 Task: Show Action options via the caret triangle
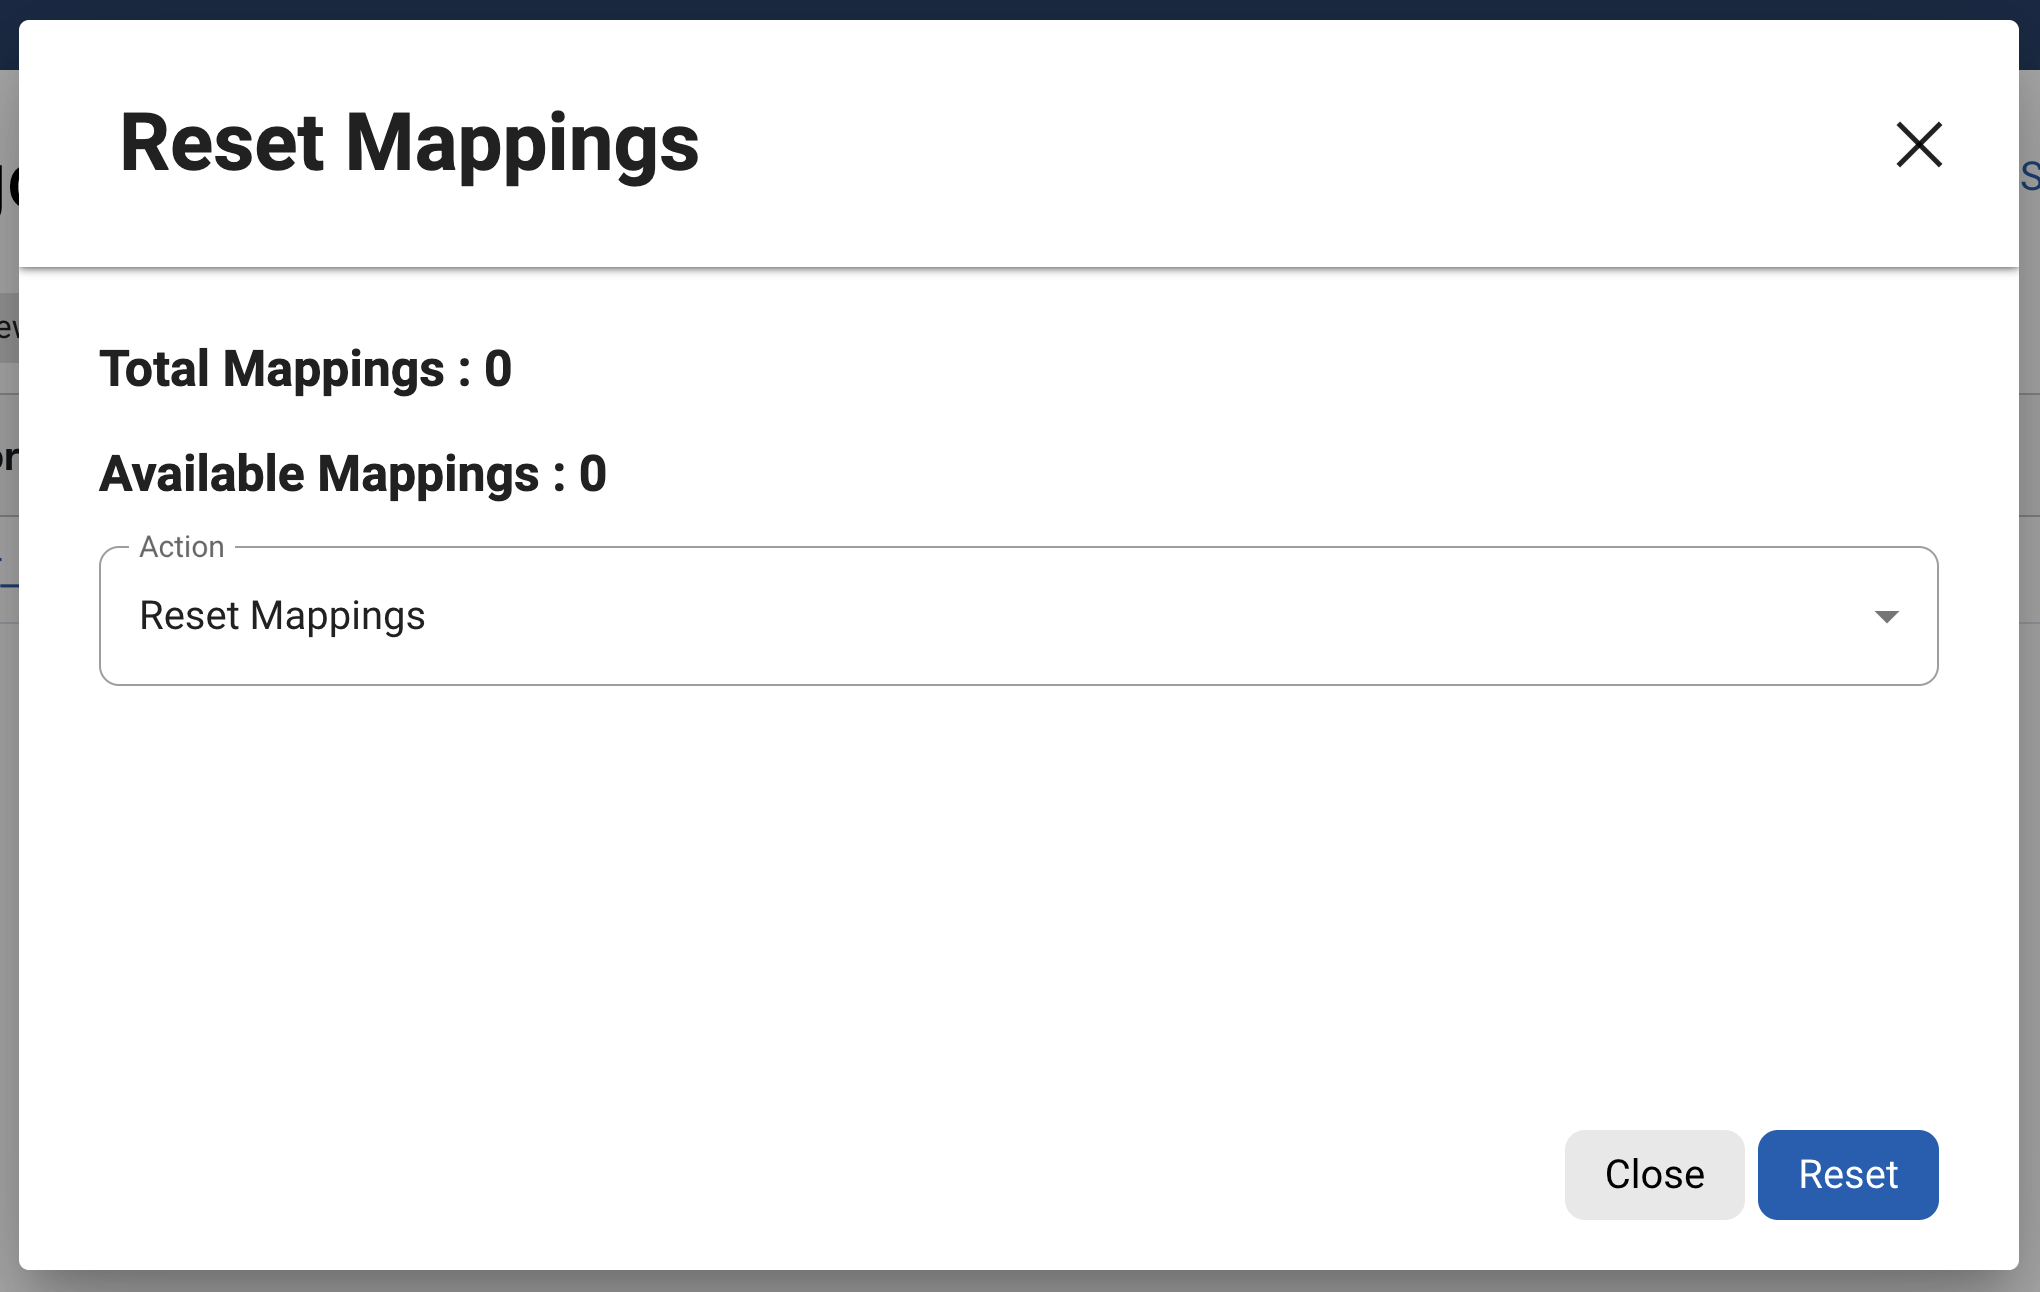pyautogui.click(x=1886, y=616)
